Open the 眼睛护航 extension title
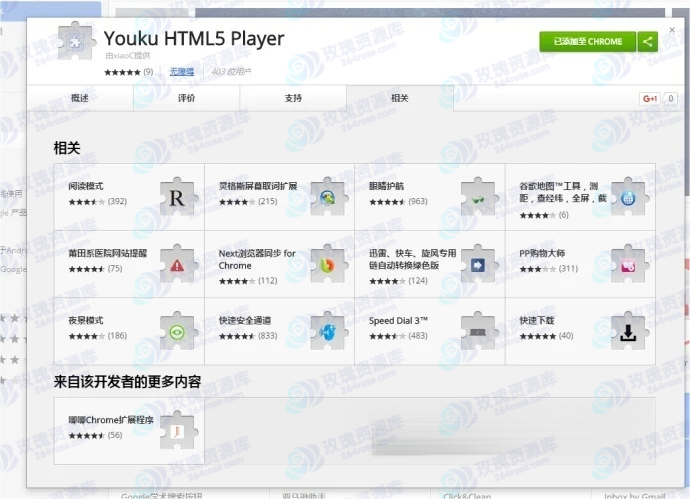Image resolution: width=690 pixels, height=499 pixels. (x=386, y=186)
